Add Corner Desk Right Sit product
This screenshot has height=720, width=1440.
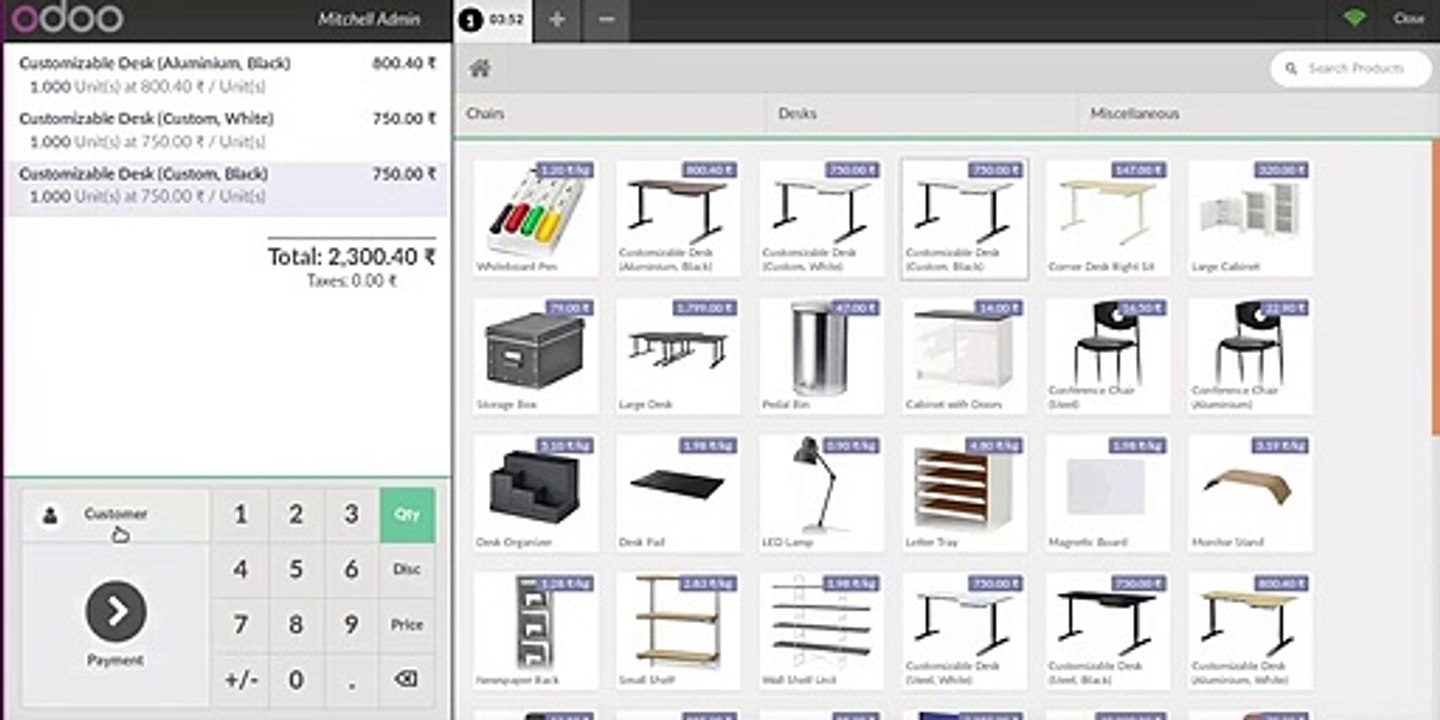coord(1108,218)
